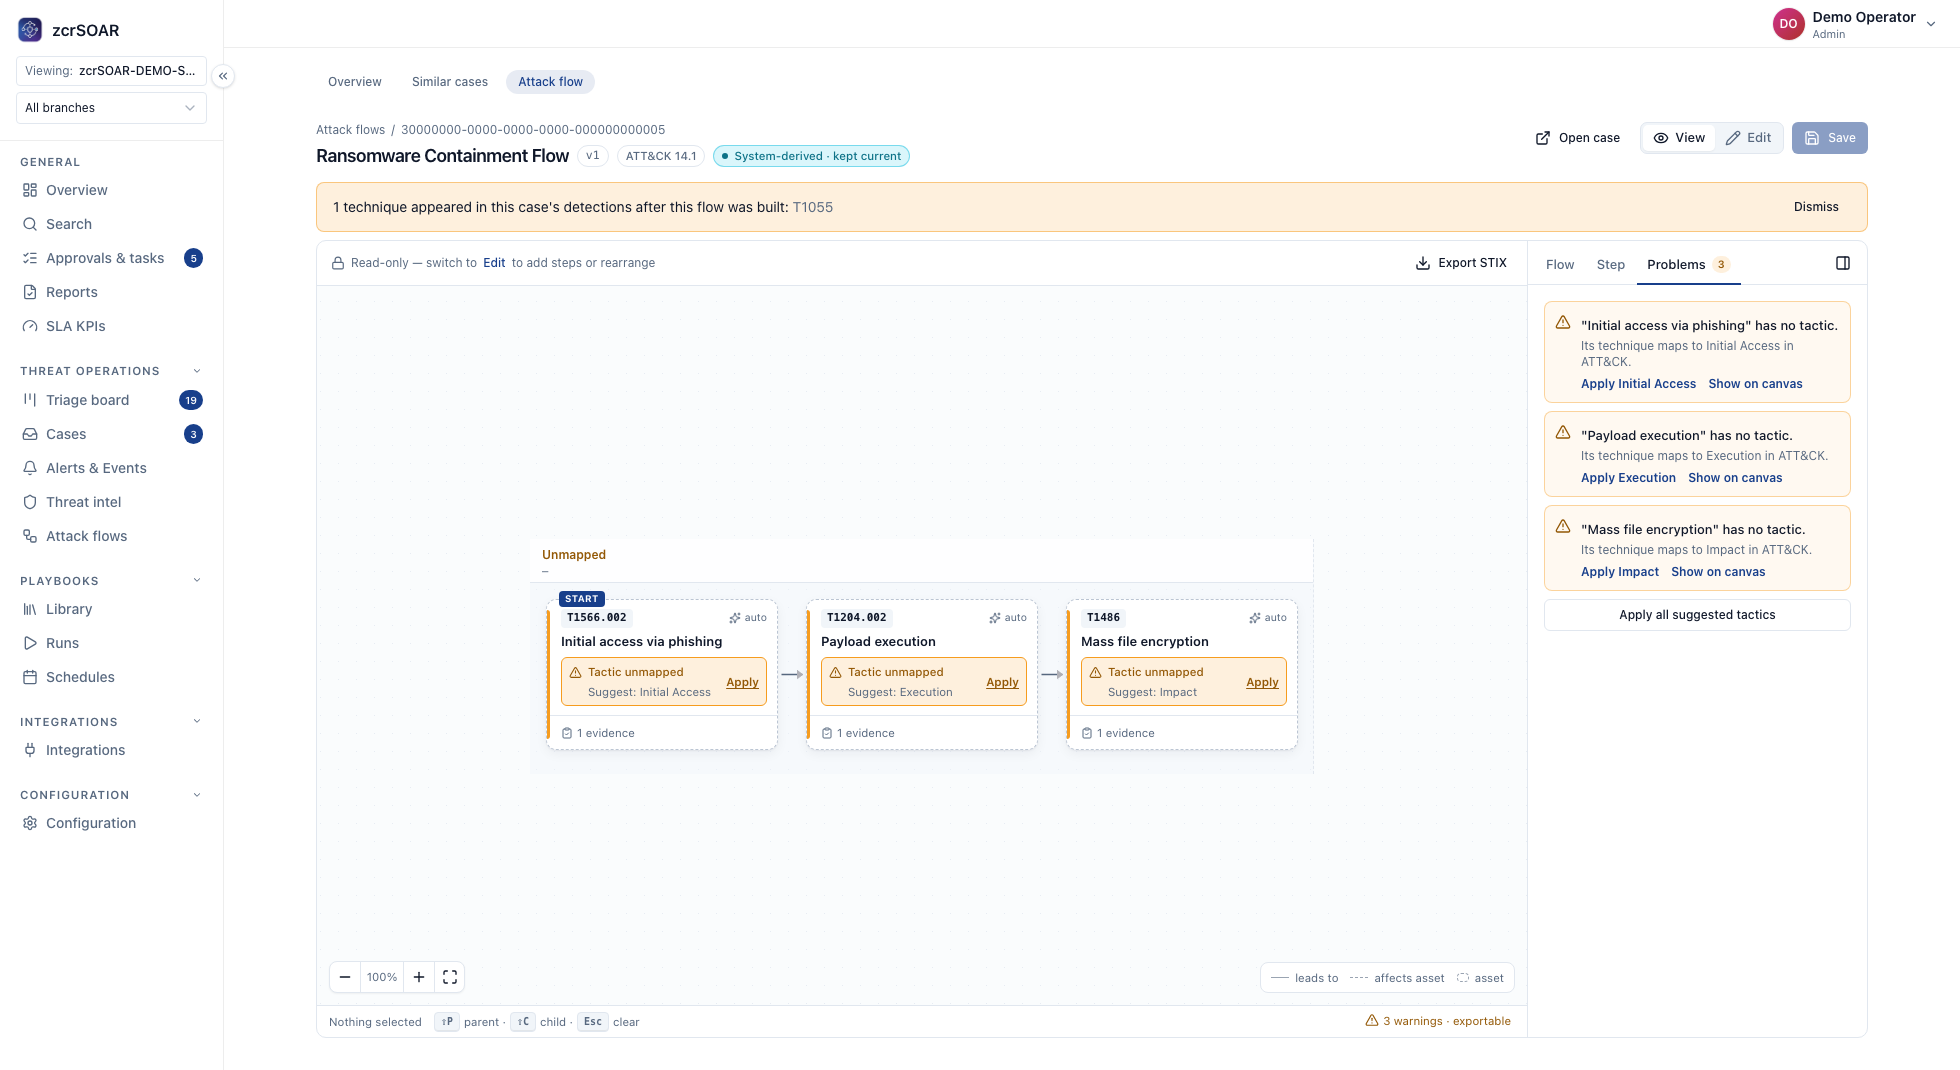Open the All branches dropdown

point(111,108)
